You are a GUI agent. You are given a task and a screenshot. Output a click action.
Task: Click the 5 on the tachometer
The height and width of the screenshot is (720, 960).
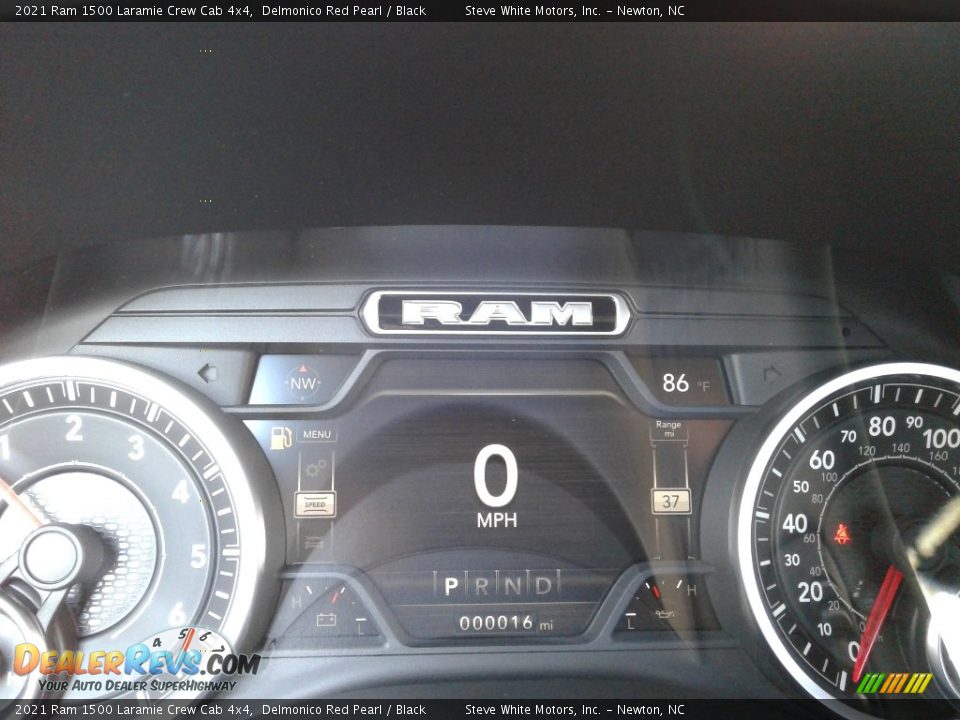198,556
